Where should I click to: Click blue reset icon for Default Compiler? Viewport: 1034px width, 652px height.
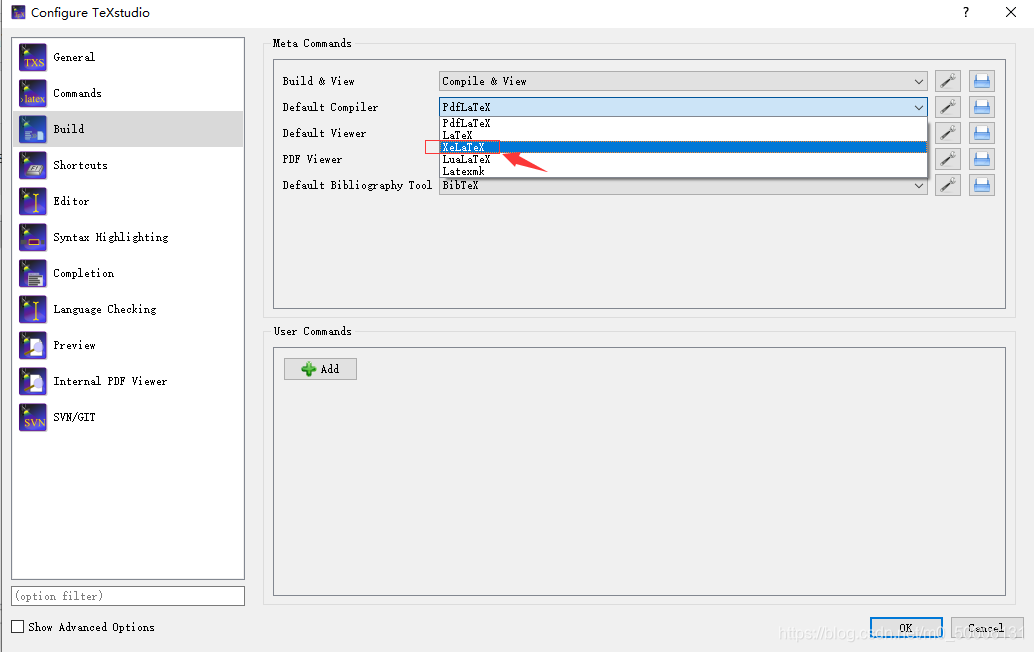pyautogui.click(x=982, y=107)
